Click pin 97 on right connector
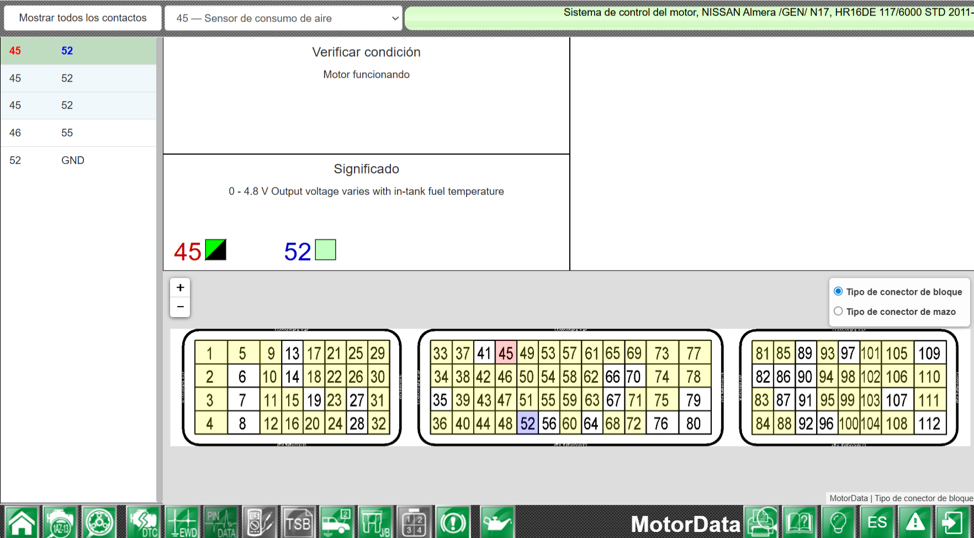The height and width of the screenshot is (538, 974). tap(848, 353)
